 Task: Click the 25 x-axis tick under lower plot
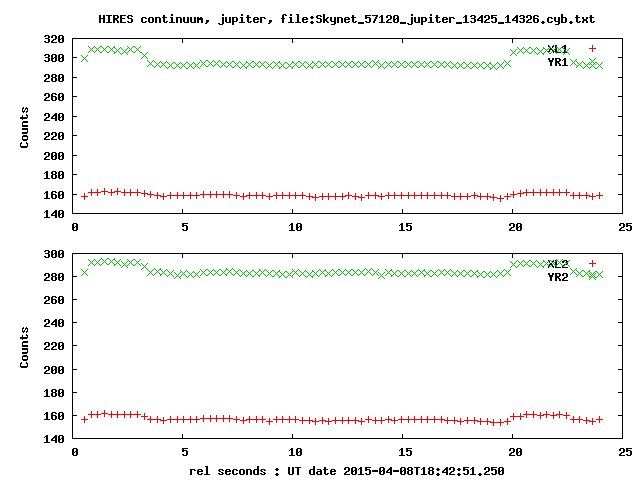click(625, 452)
